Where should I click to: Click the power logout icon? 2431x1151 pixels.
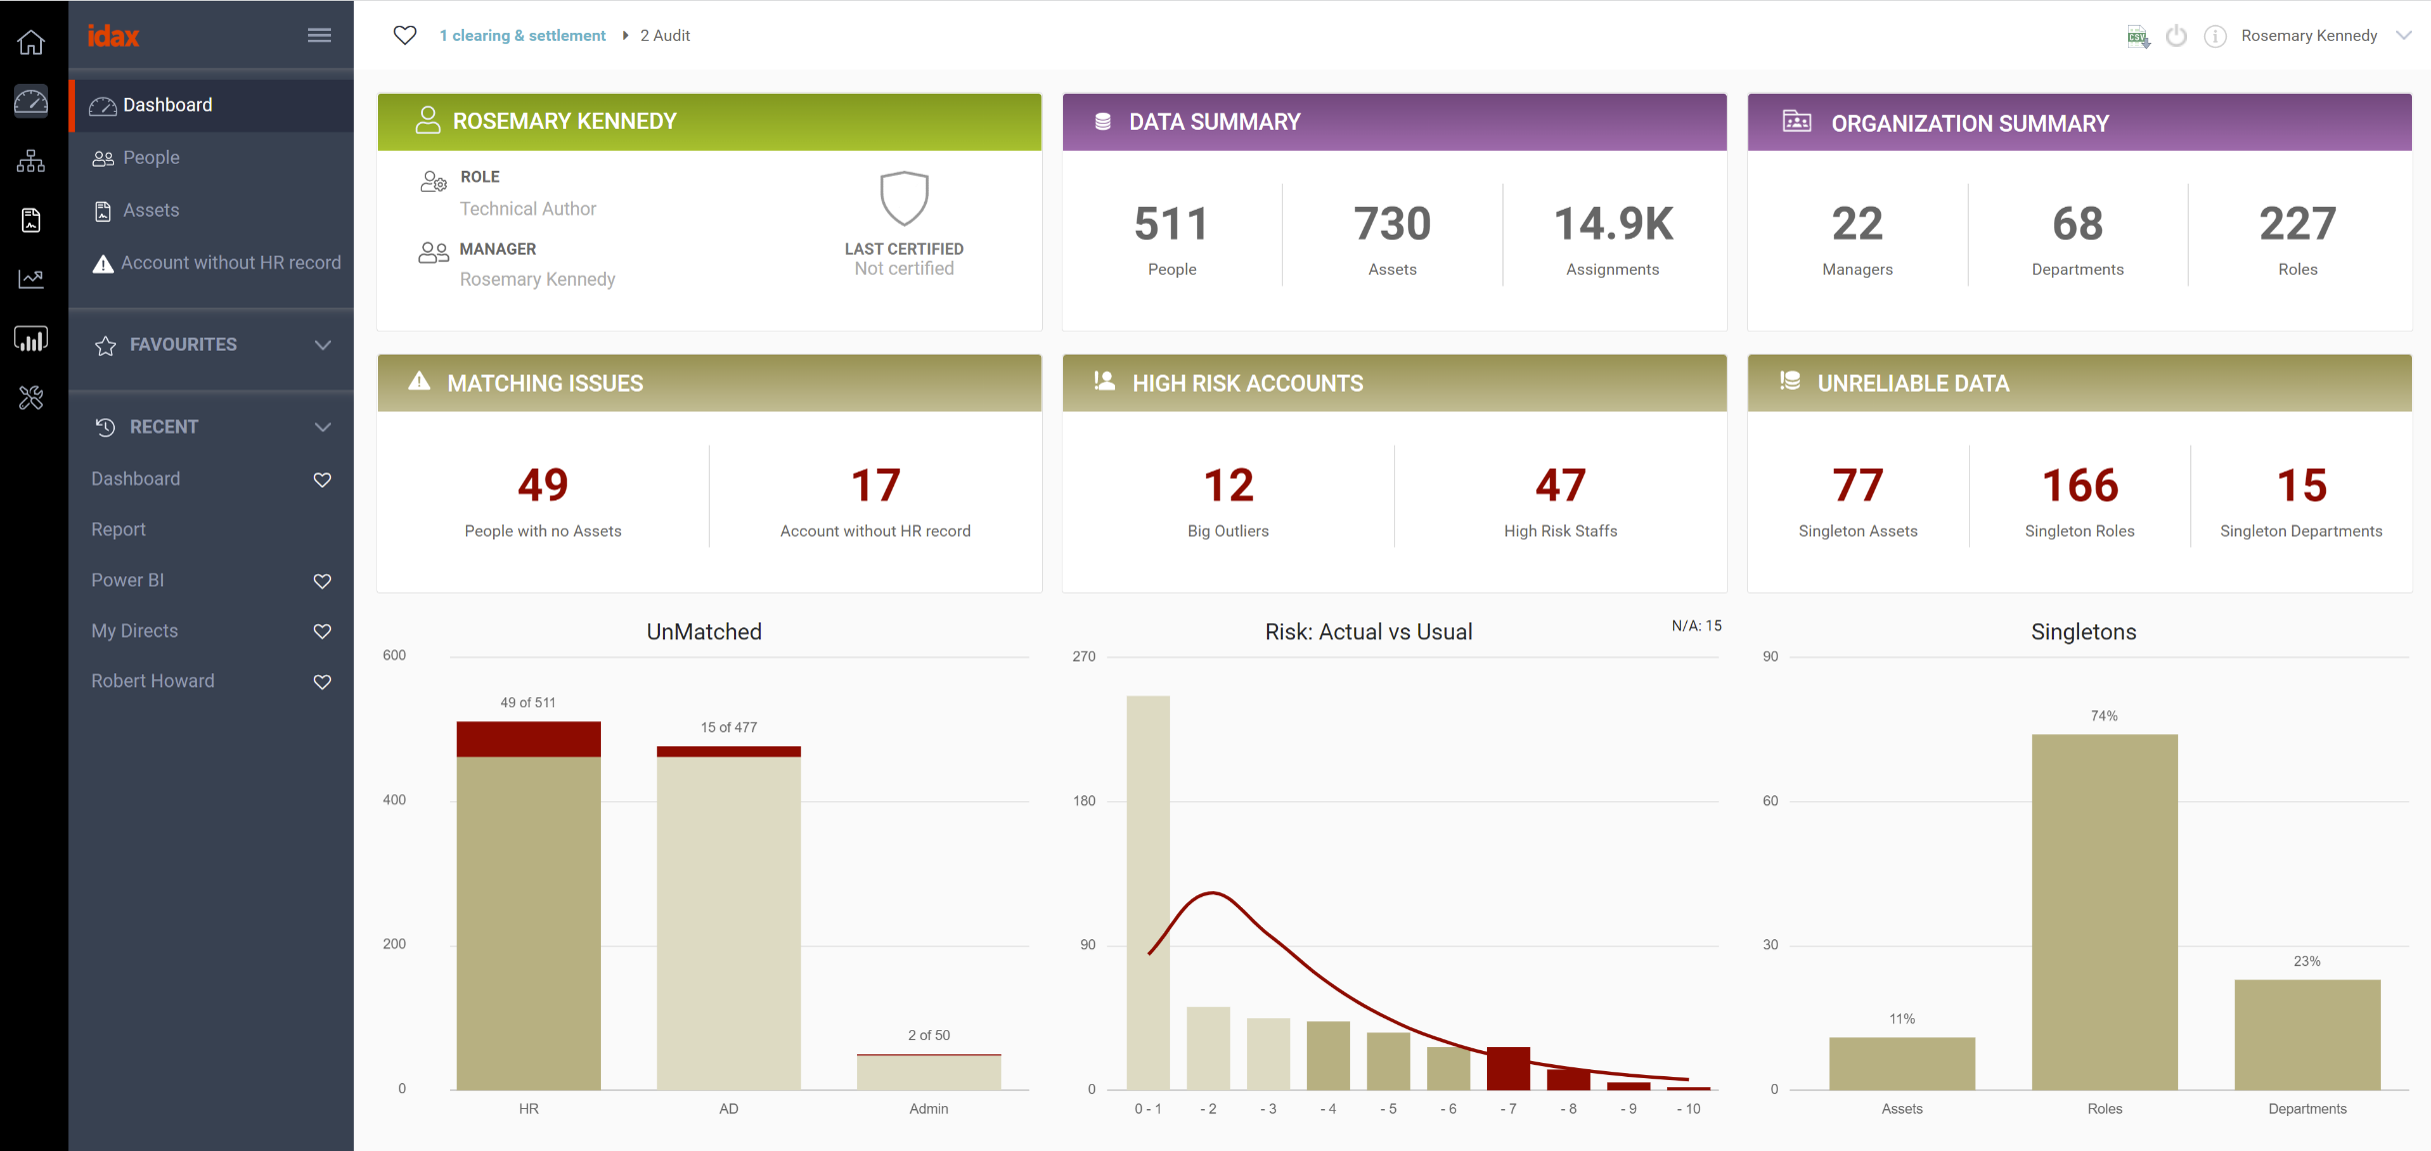click(x=2176, y=37)
